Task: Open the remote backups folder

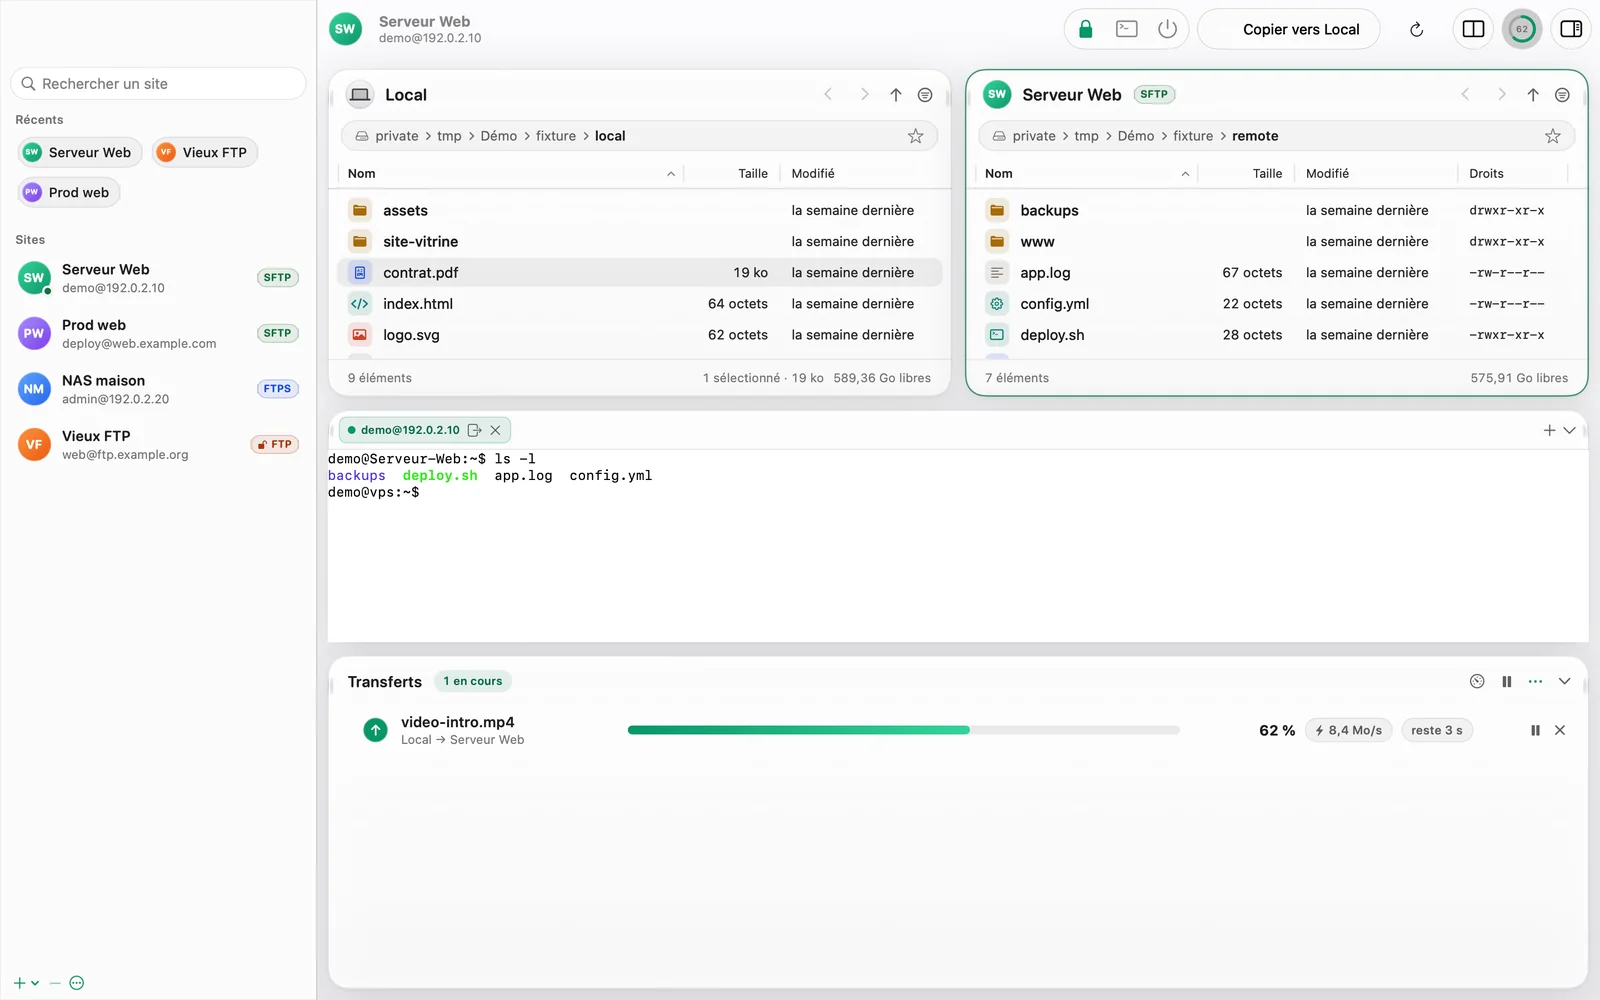Action: (x=1277, y=210)
